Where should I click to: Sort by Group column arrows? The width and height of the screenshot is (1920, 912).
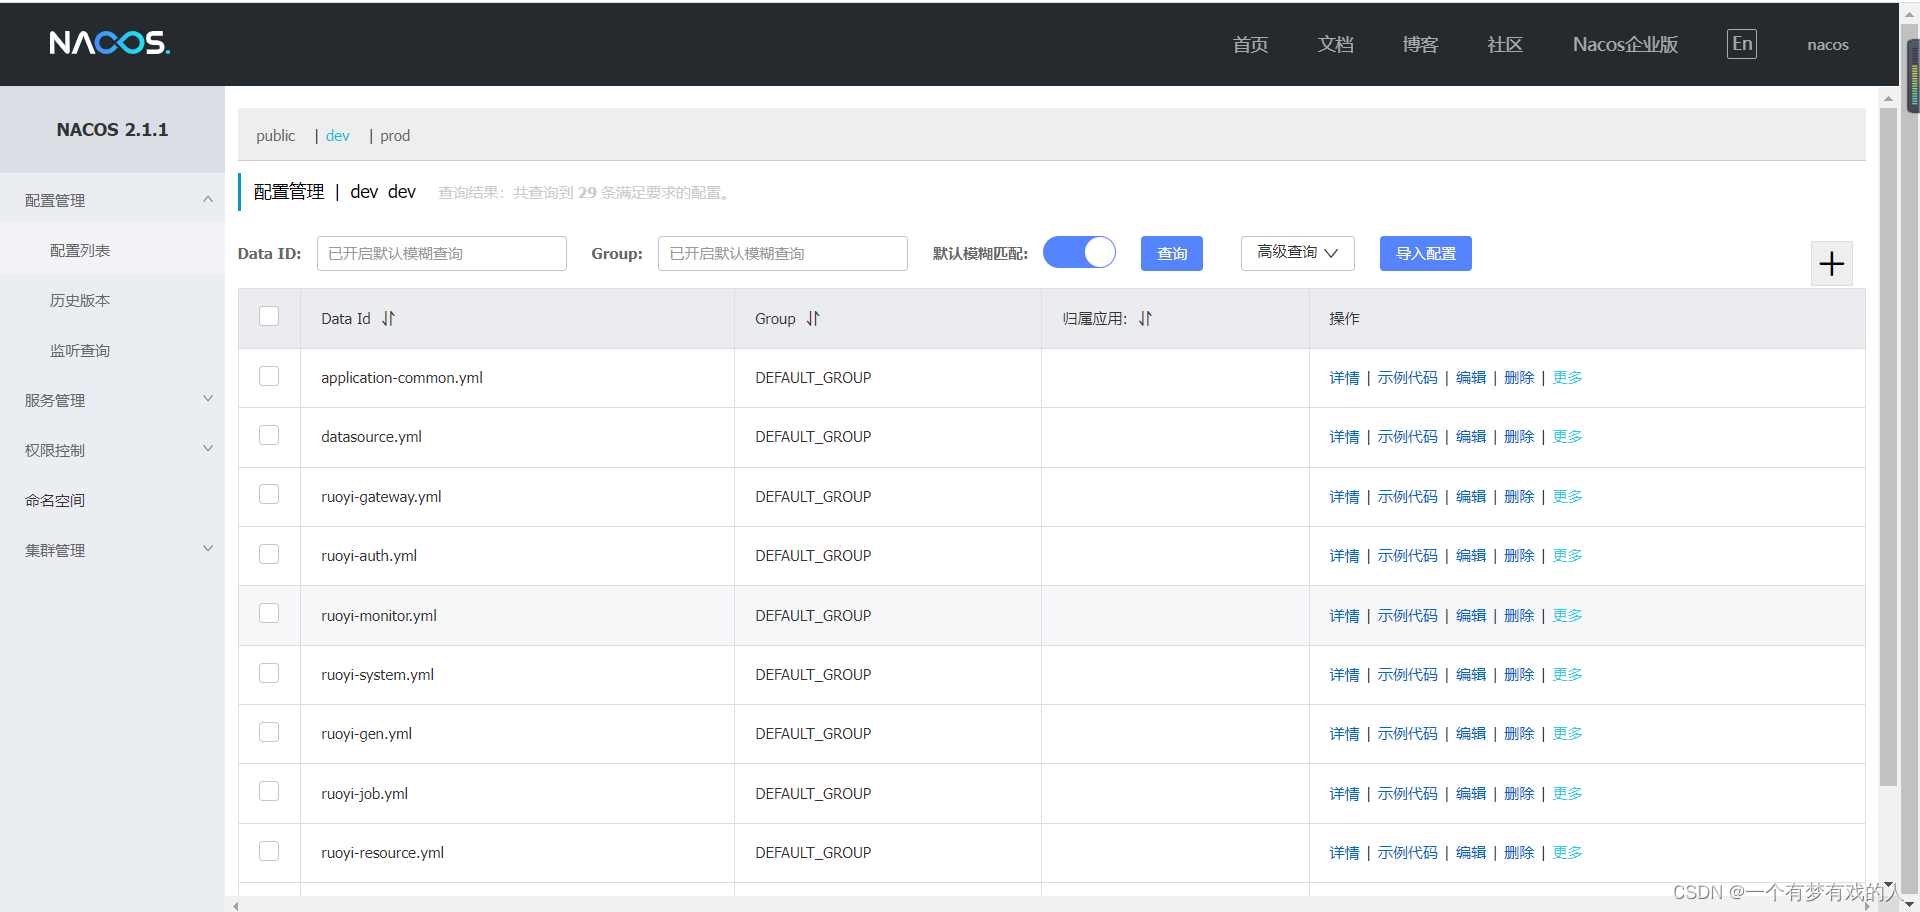(x=813, y=318)
